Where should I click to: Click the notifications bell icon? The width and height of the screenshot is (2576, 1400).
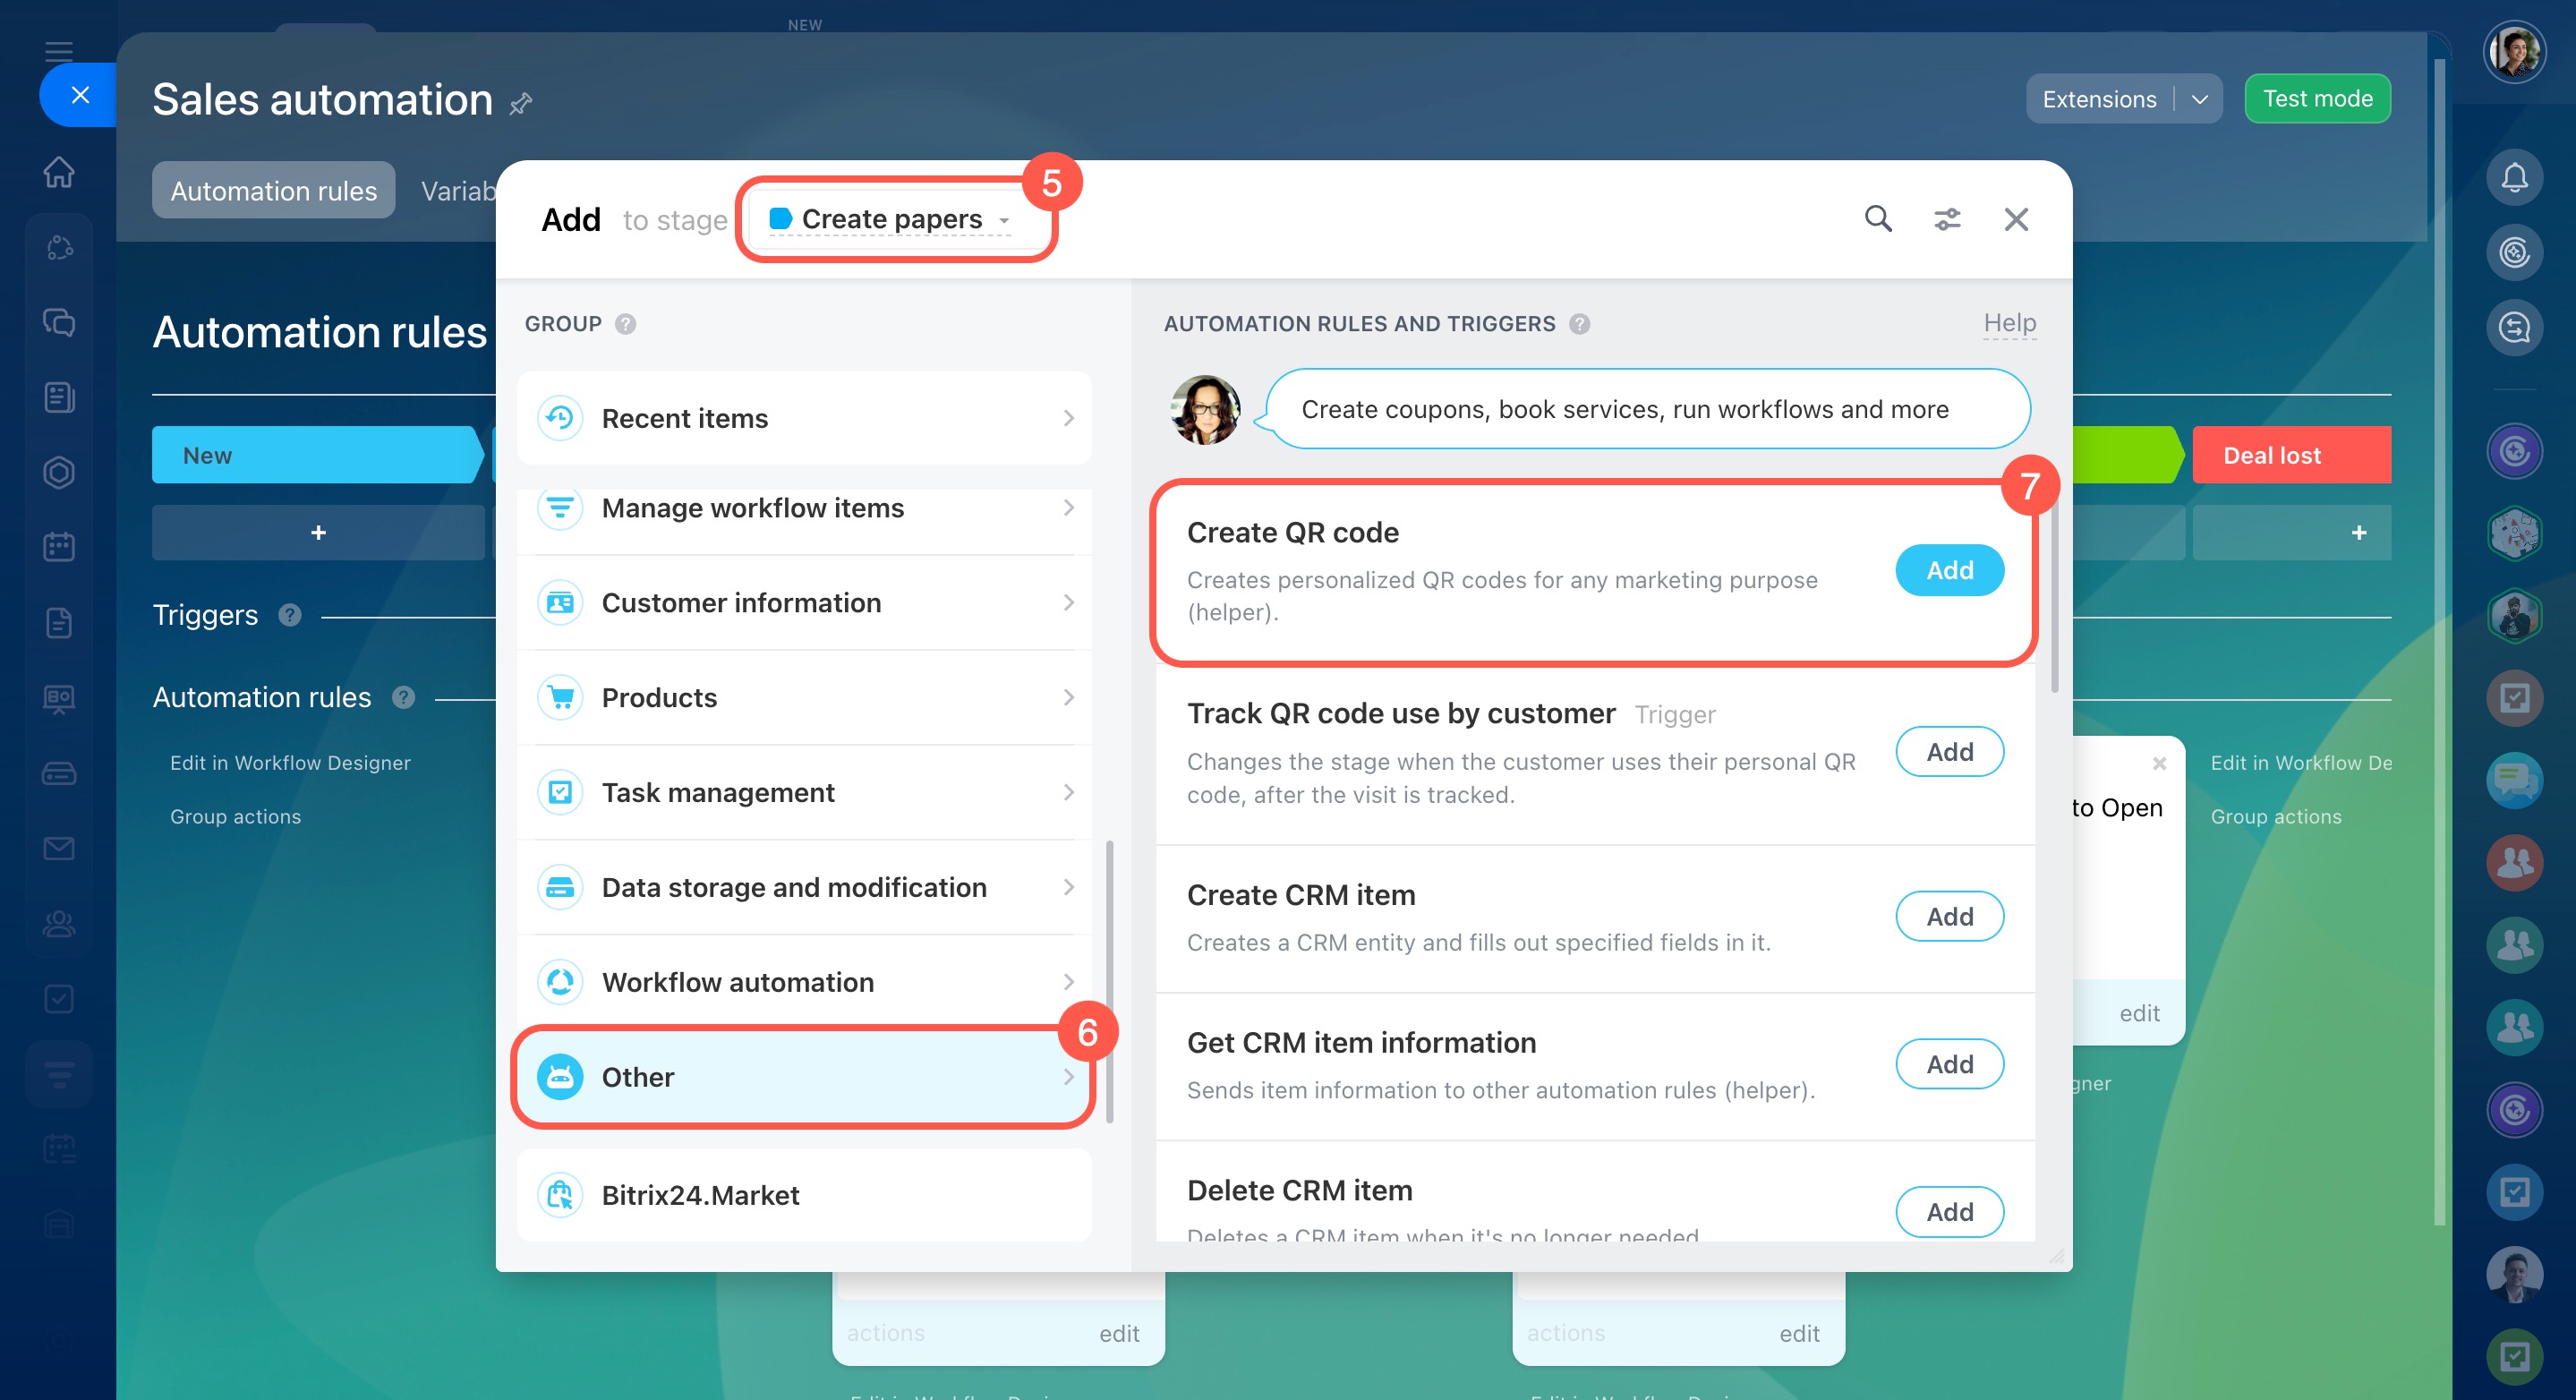pyautogui.click(x=2513, y=177)
